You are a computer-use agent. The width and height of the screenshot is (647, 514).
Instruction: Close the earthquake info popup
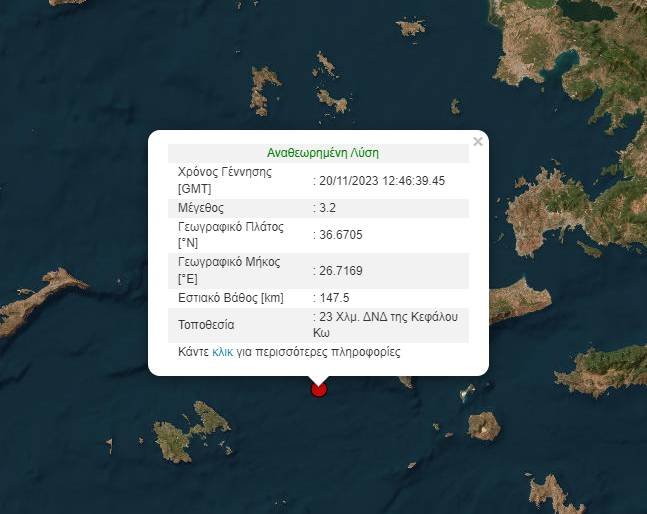[478, 142]
